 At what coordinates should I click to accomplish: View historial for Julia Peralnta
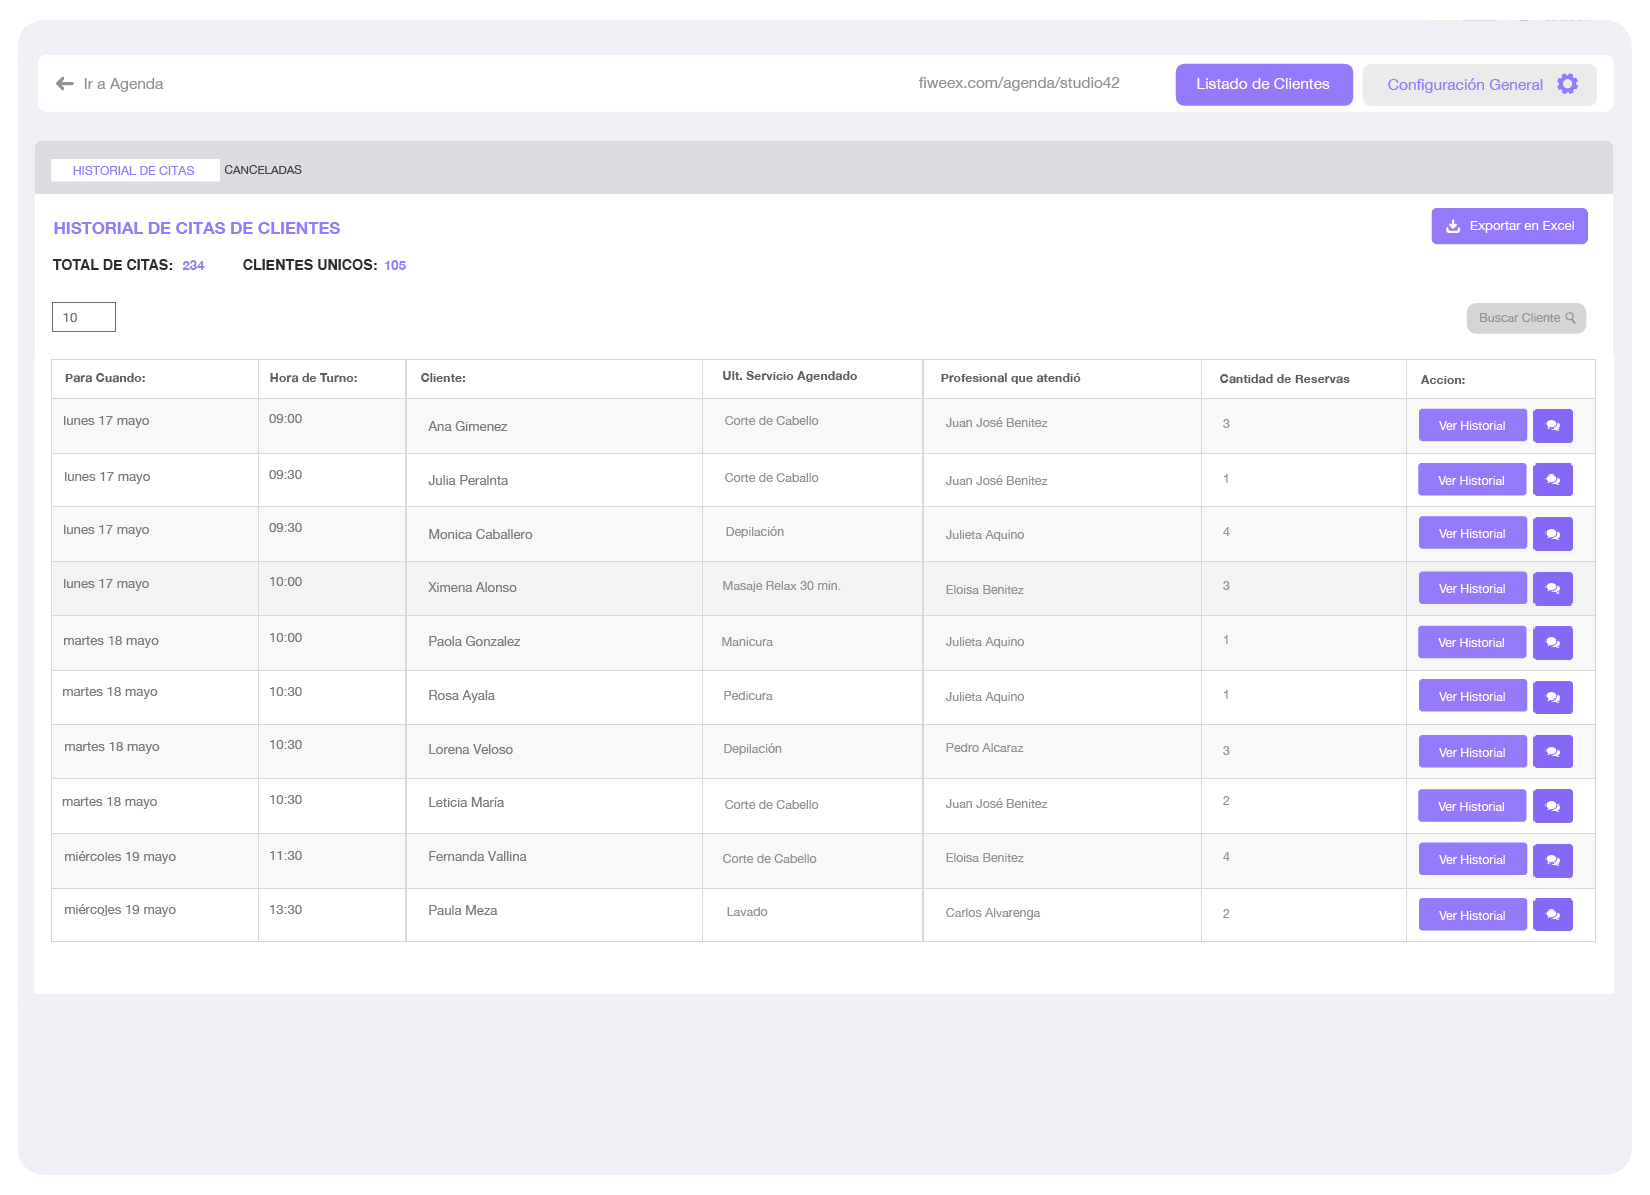[x=1471, y=480]
